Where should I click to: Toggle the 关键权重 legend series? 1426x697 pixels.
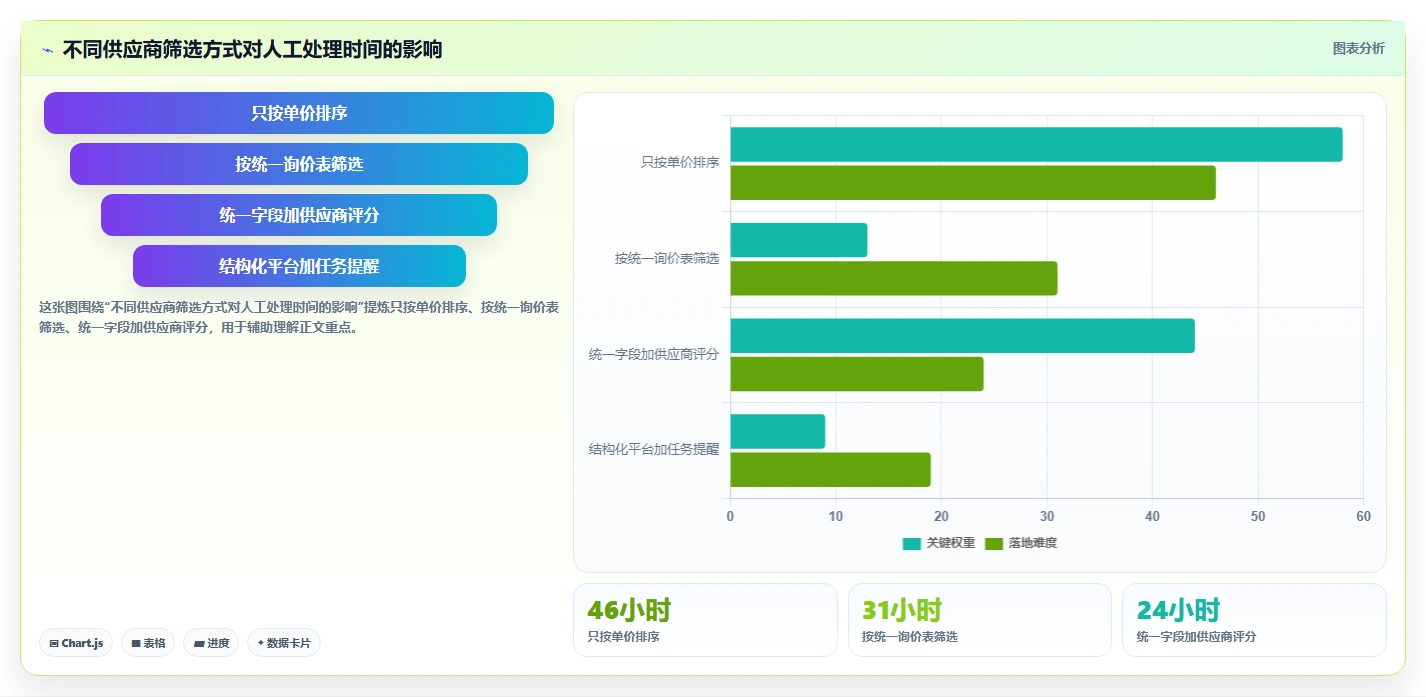pyautogui.click(x=938, y=543)
